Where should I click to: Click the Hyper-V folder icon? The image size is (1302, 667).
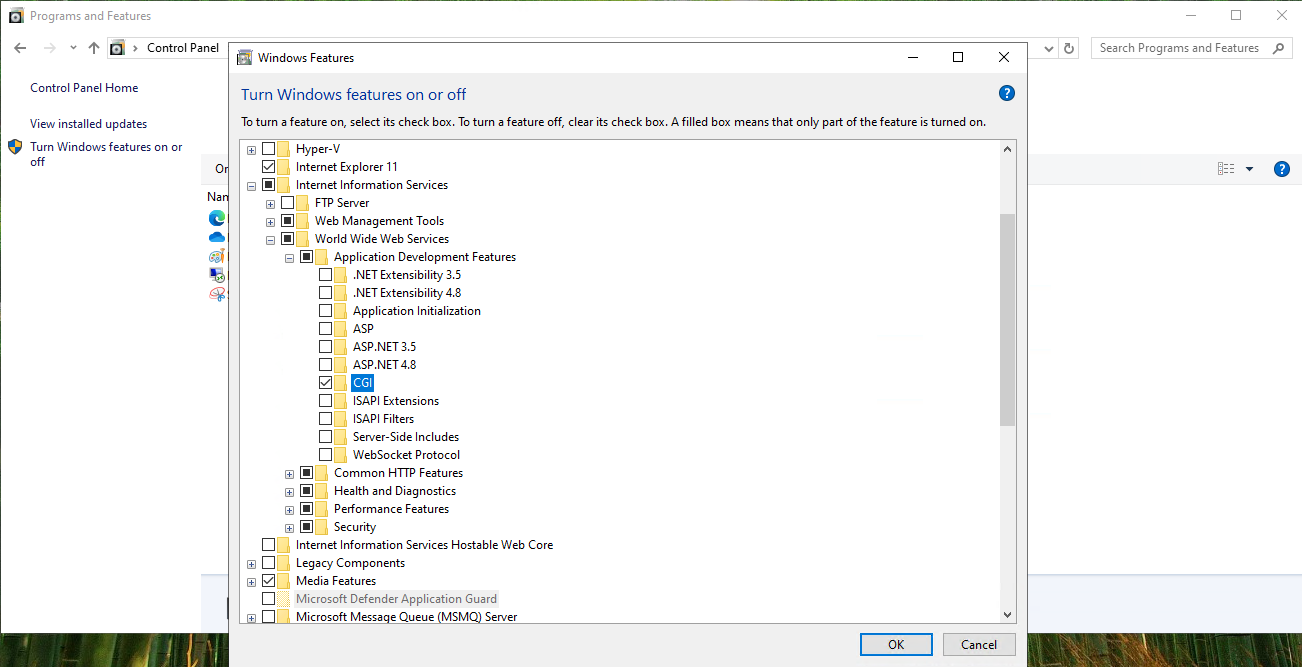pos(284,149)
